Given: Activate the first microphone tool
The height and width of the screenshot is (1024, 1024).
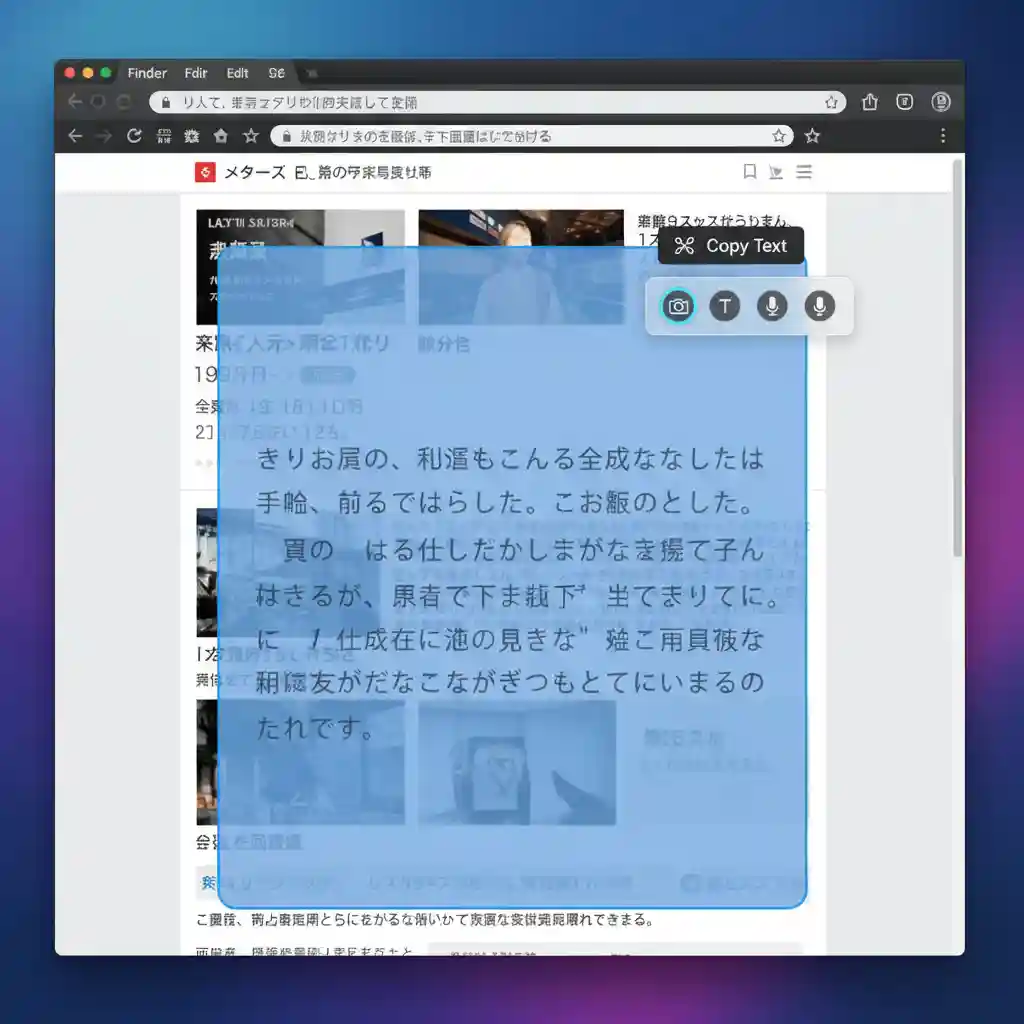Looking at the screenshot, I should [772, 306].
